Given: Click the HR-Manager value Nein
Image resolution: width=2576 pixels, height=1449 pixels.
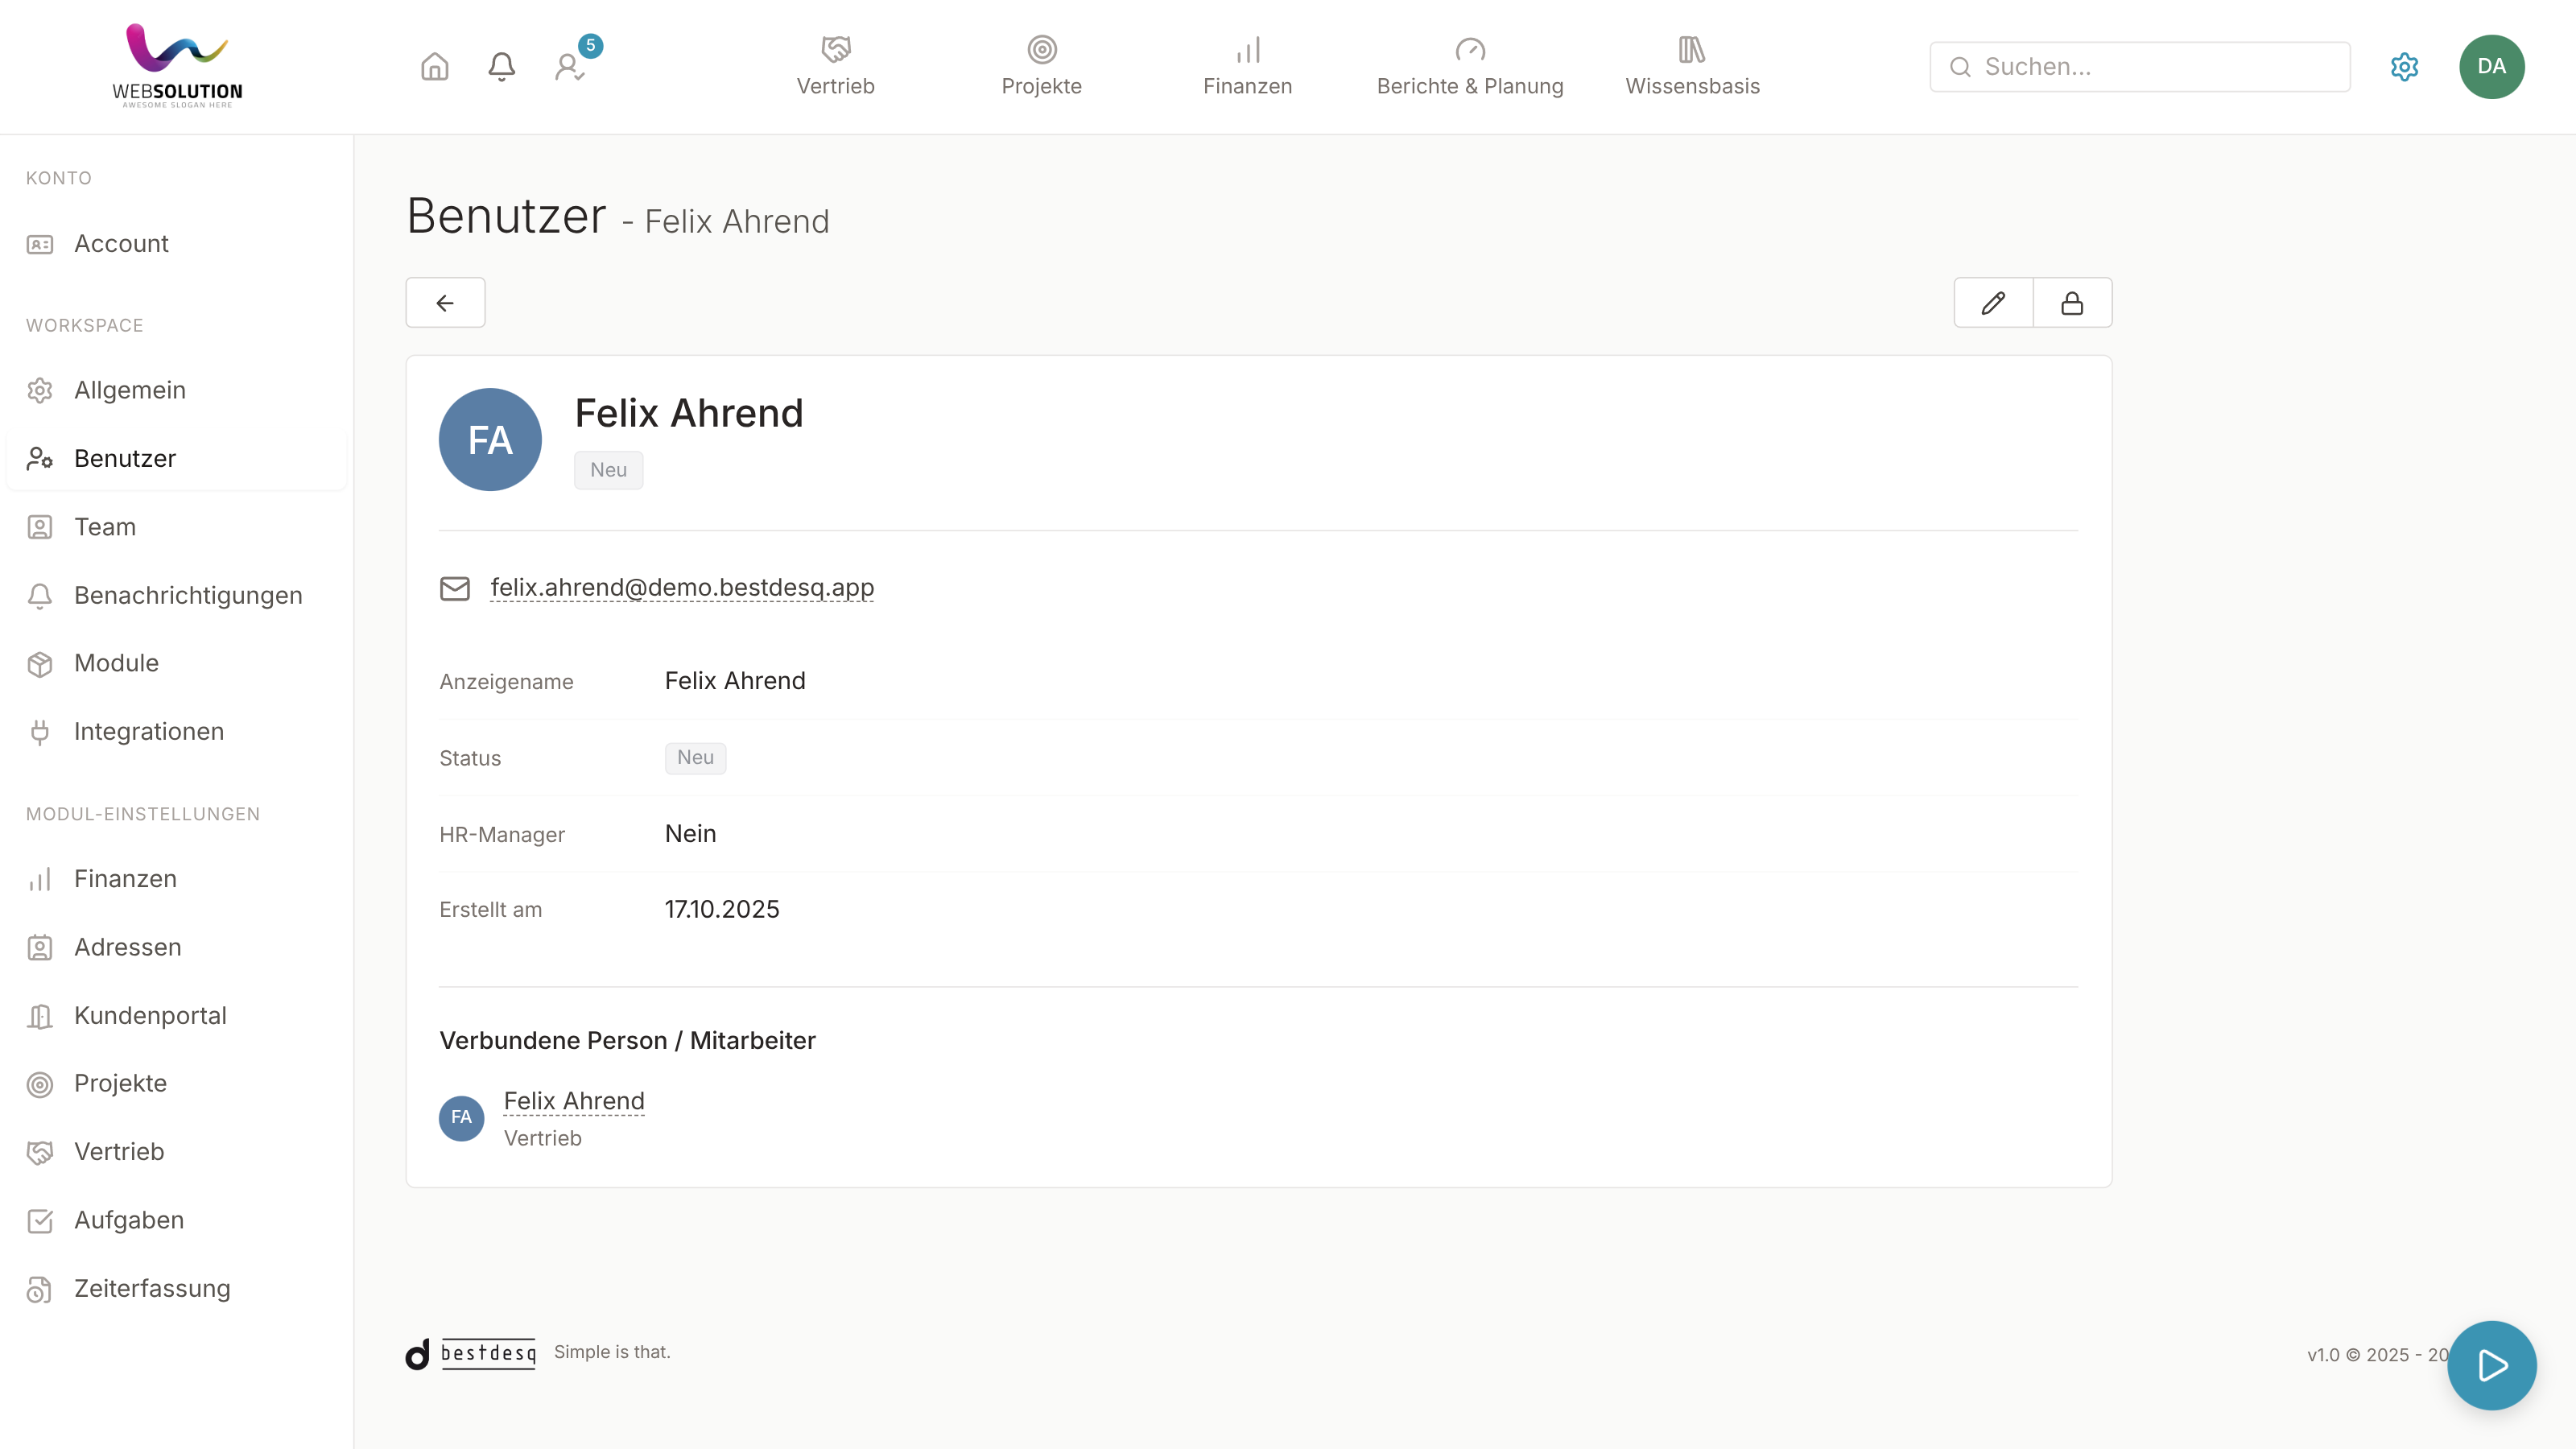Looking at the screenshot, I should (x=690, y=834).
